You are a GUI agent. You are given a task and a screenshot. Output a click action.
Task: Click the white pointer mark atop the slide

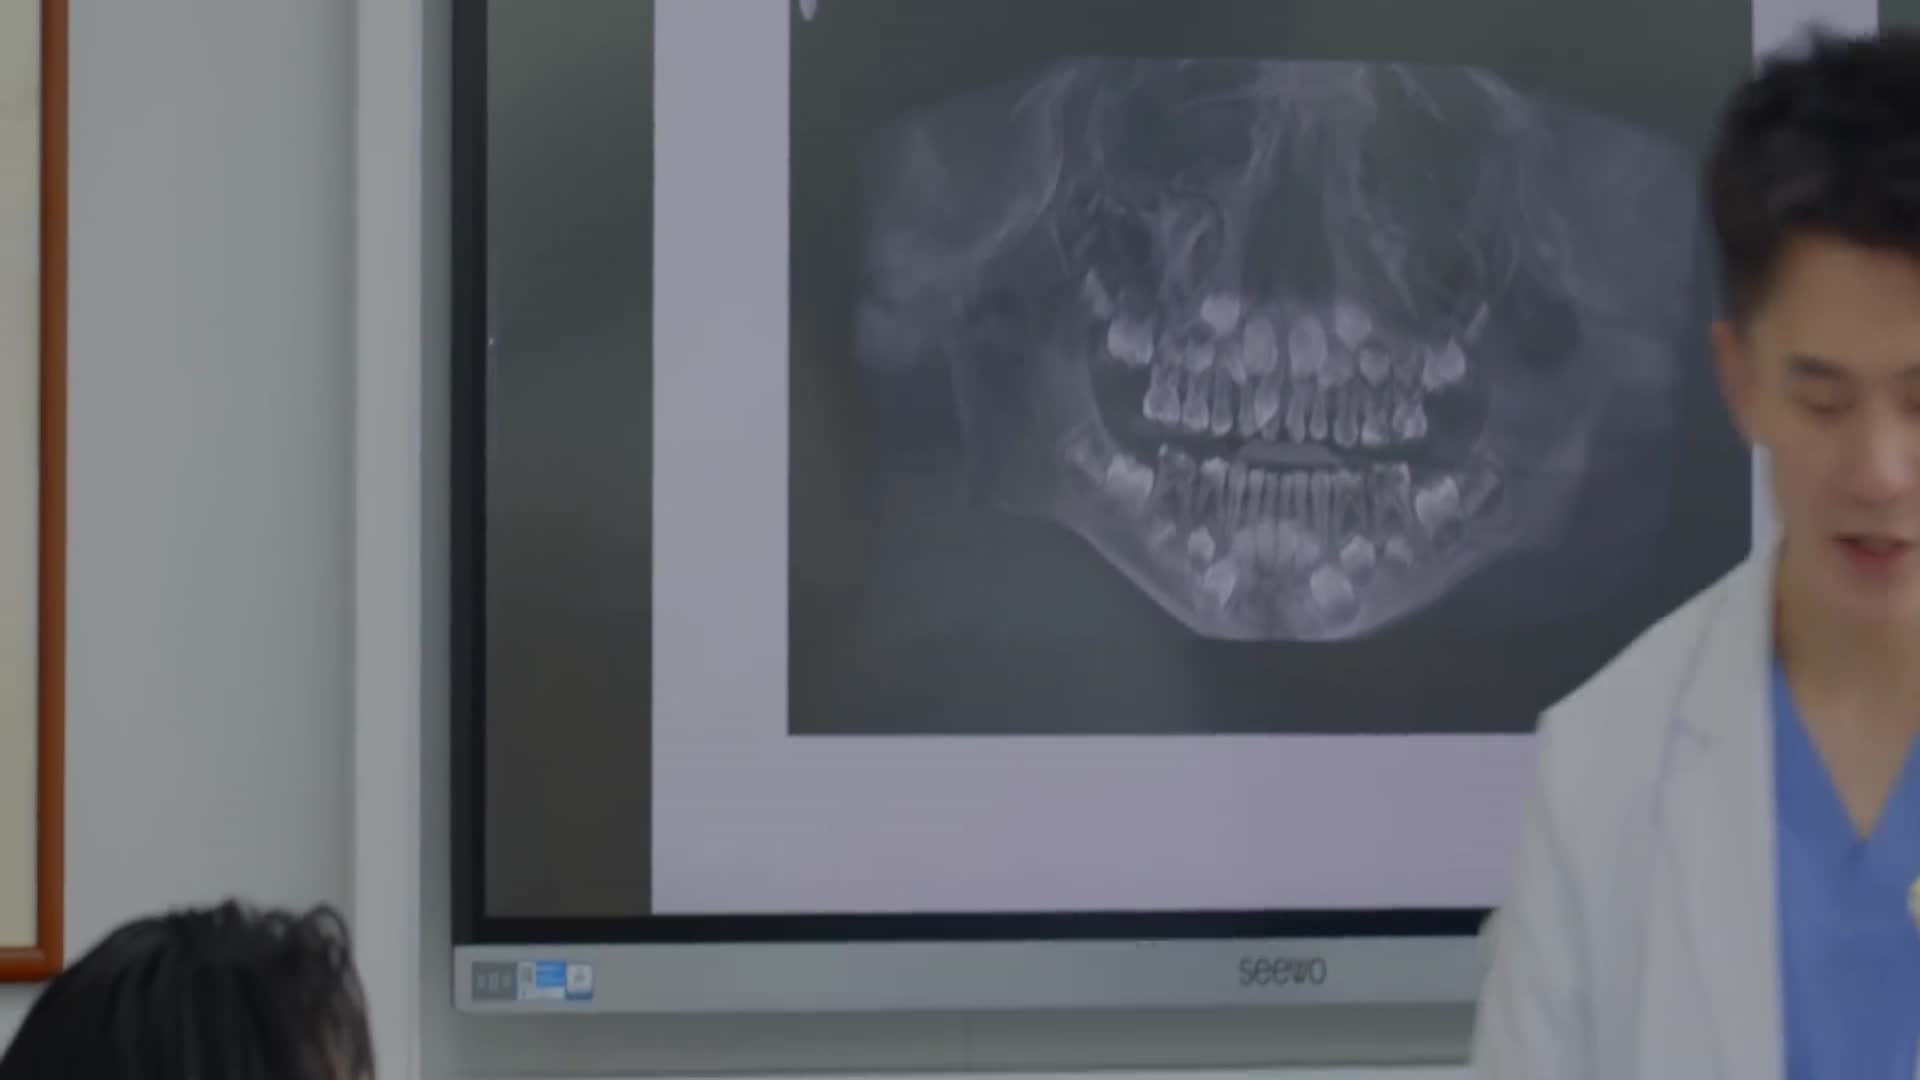tap(807, 8)
